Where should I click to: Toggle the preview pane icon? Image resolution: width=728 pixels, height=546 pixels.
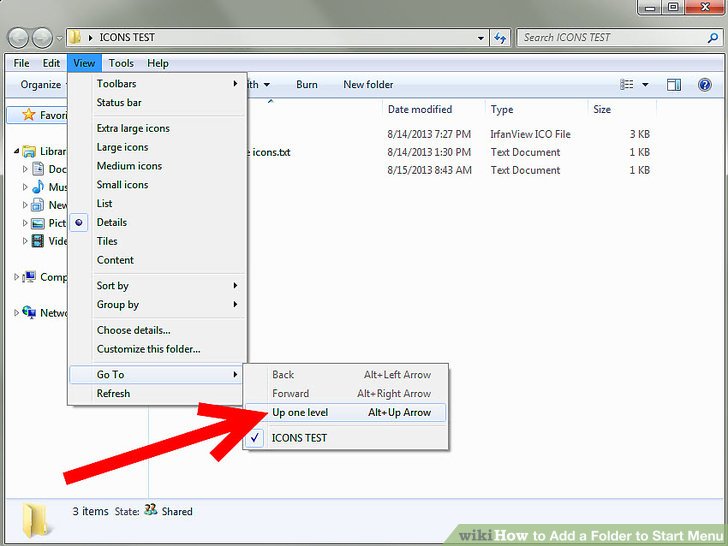pyautogui.click(x=674, y=84)
